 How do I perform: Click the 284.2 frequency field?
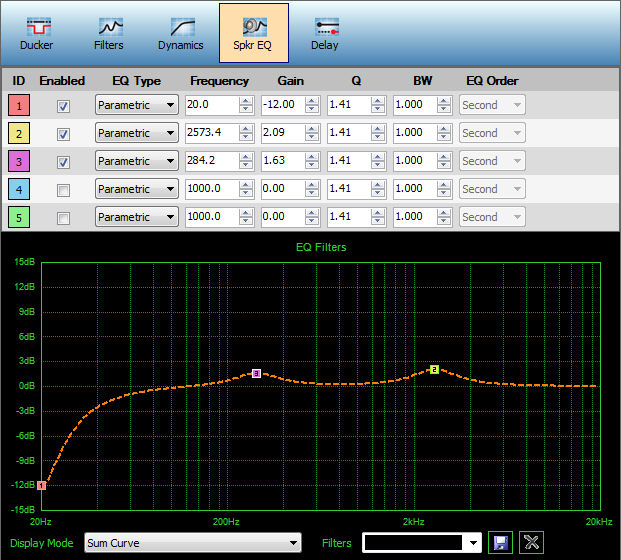[212, 161]
